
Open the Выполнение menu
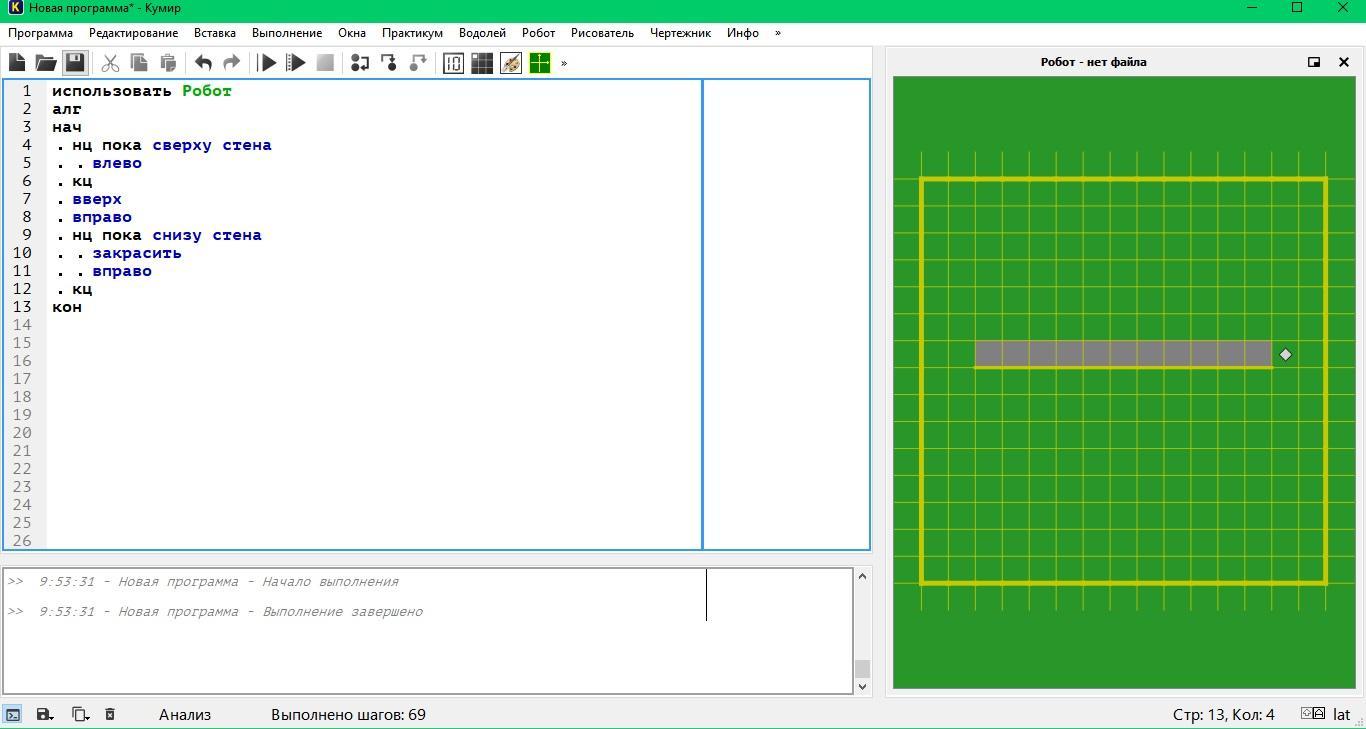287,33
